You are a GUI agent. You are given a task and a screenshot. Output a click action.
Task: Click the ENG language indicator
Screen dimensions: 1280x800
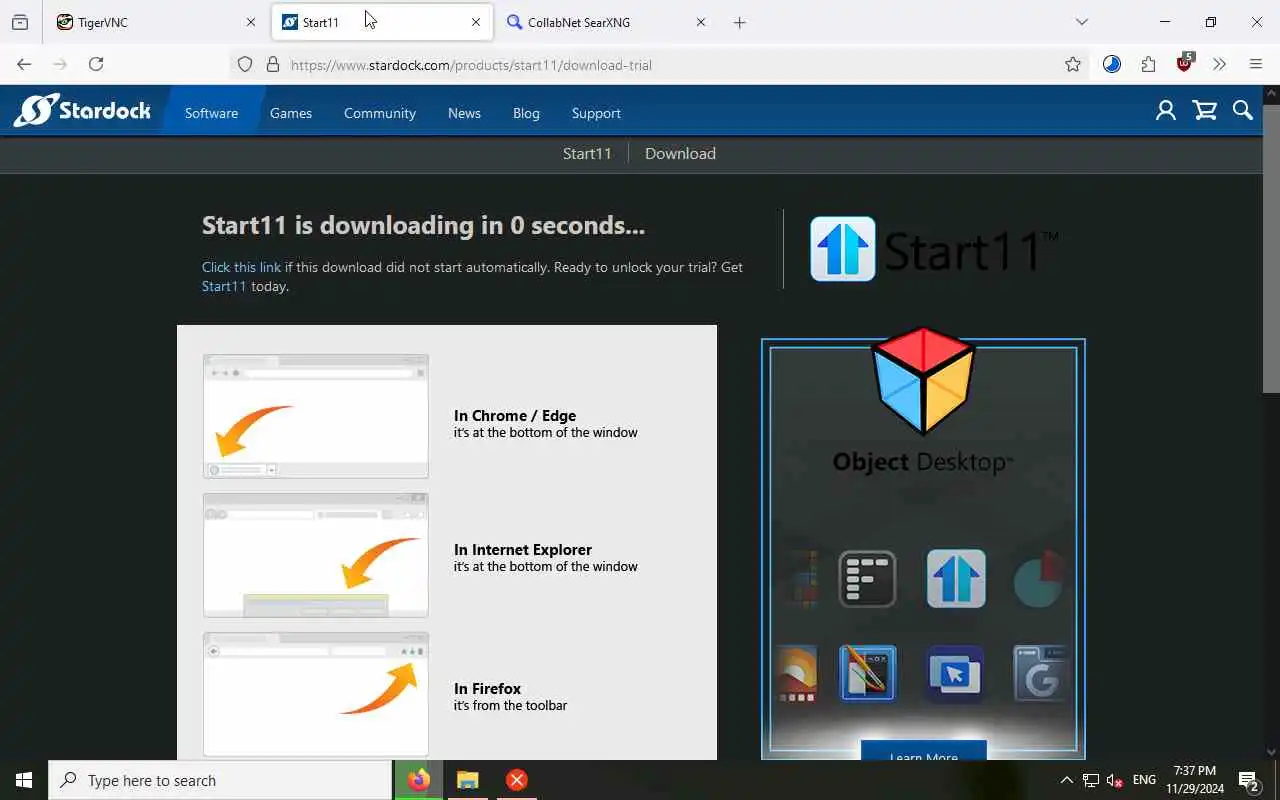click(x=1144, y=780)
